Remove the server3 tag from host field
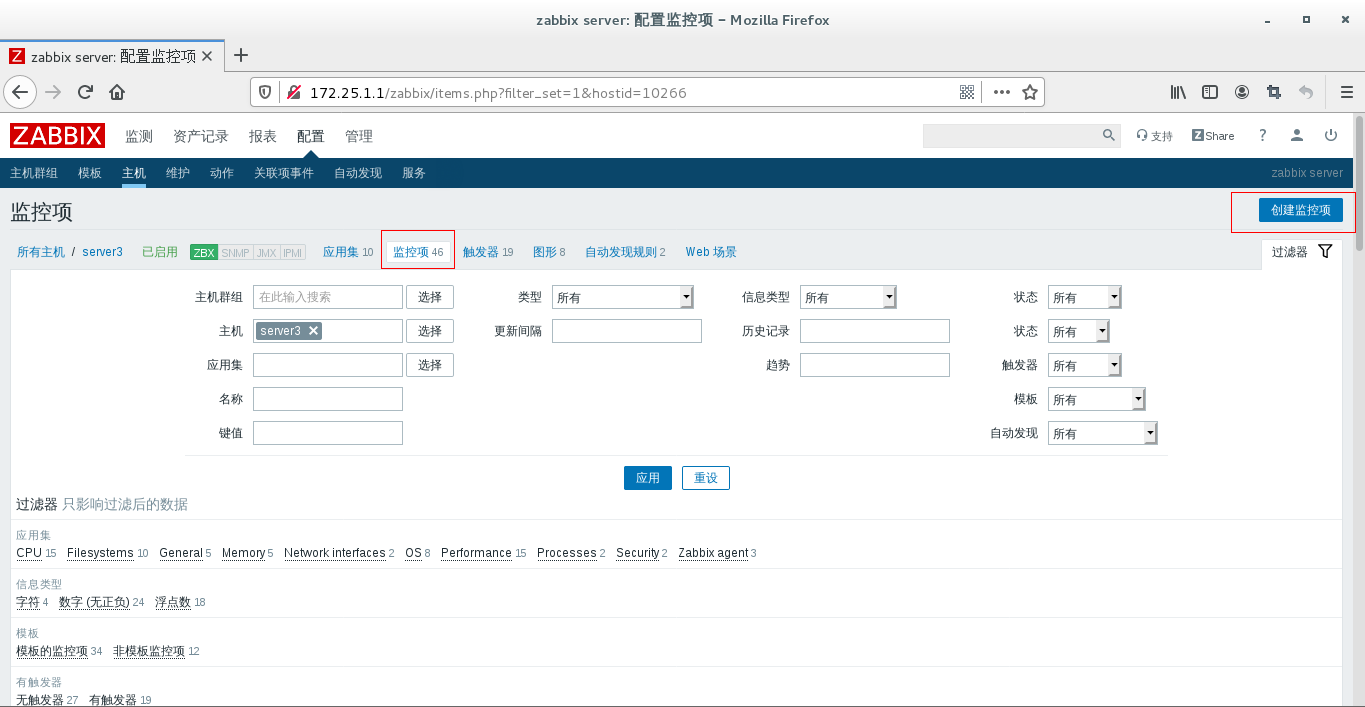The width and height of the screenshot is (1365, 707). [313, 331]
